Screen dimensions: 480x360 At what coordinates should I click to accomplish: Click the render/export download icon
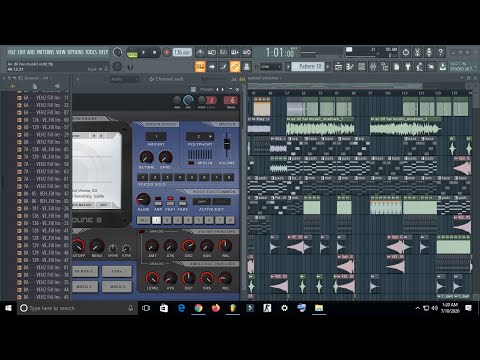(x=443, y=67)
